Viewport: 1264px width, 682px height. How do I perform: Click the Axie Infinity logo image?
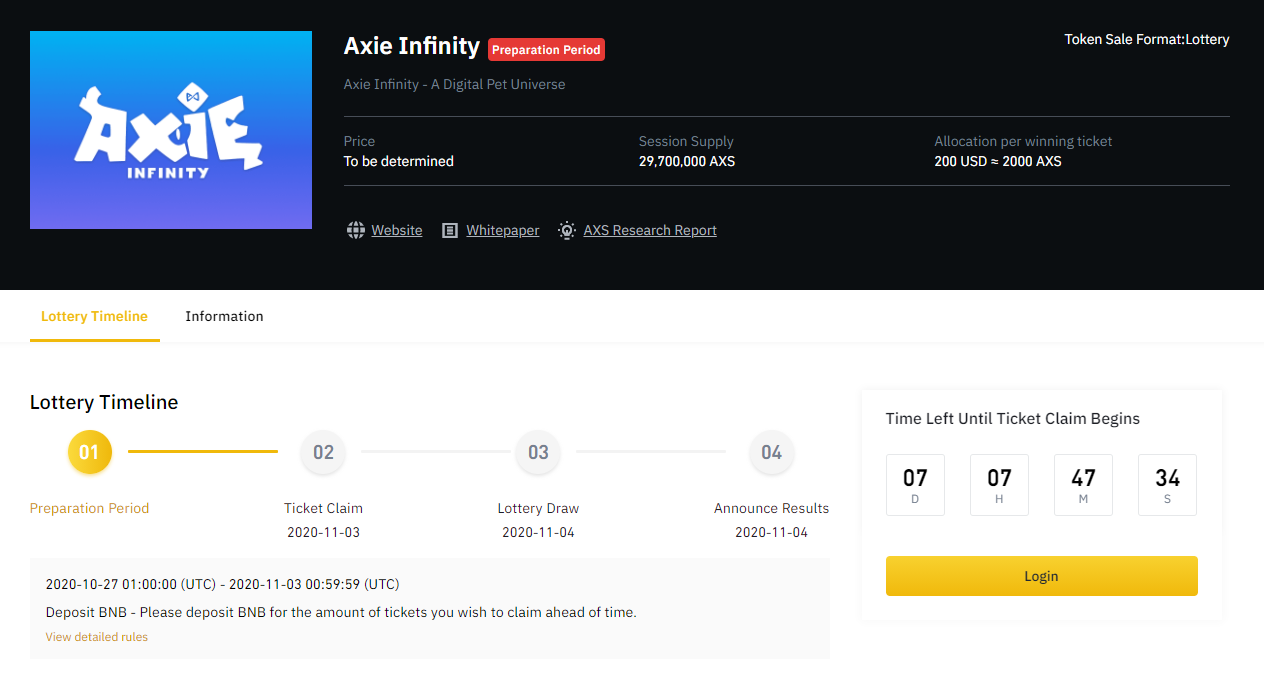[x=171, y=130]
